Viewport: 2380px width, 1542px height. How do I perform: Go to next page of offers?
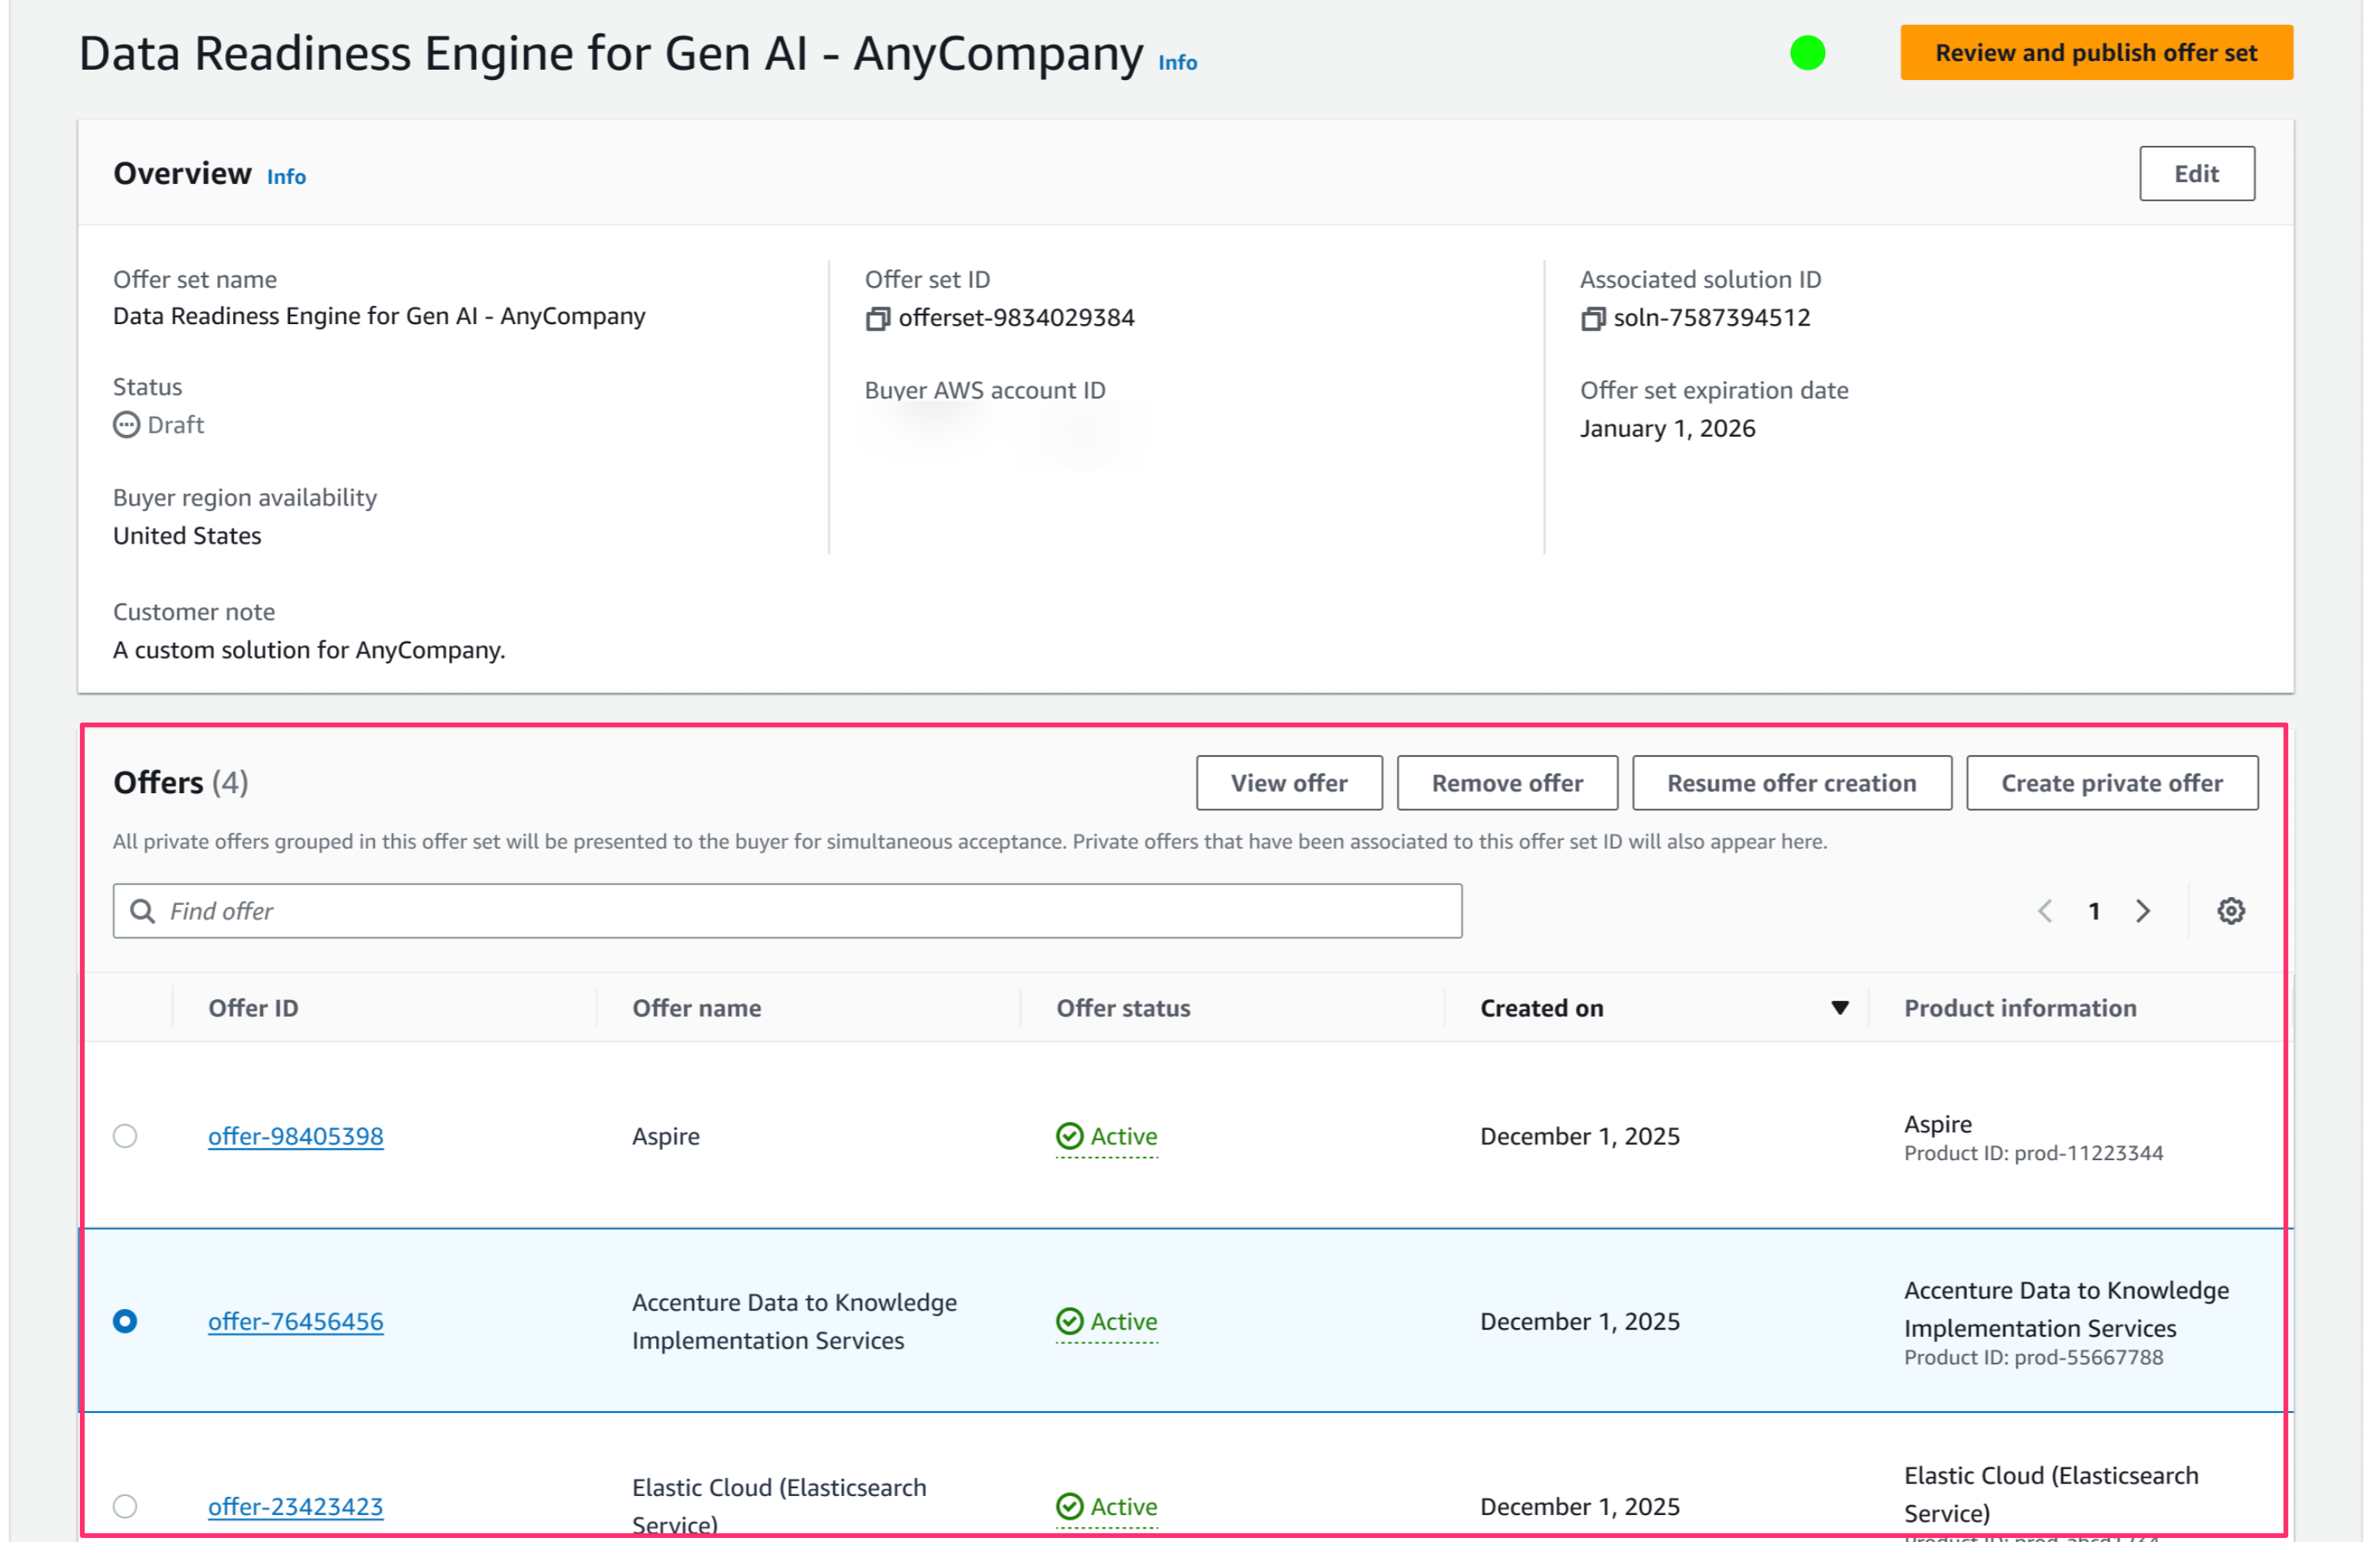[x=2142, y=911]
